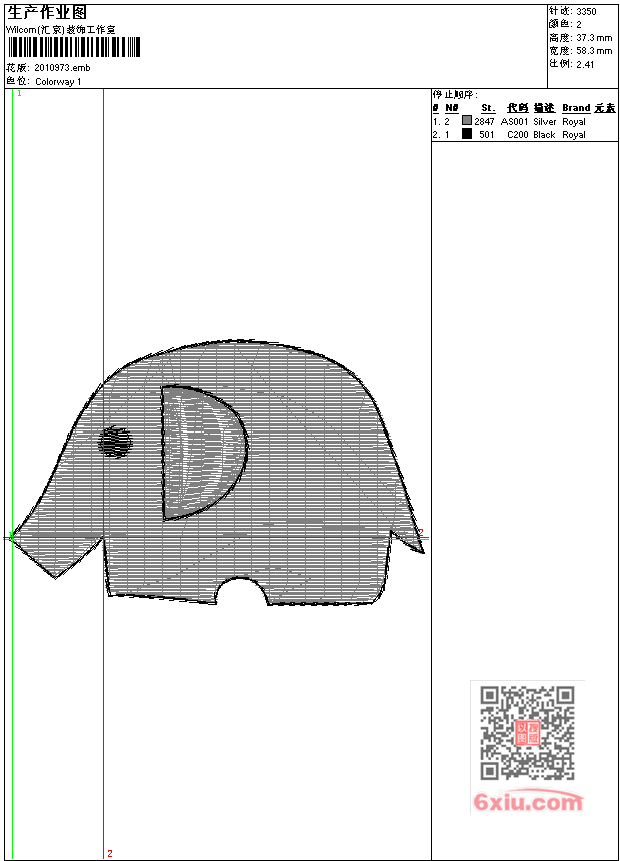Open the 6xiu.com link
This screenshot has width=620, height=861.
tap(527, 802)
